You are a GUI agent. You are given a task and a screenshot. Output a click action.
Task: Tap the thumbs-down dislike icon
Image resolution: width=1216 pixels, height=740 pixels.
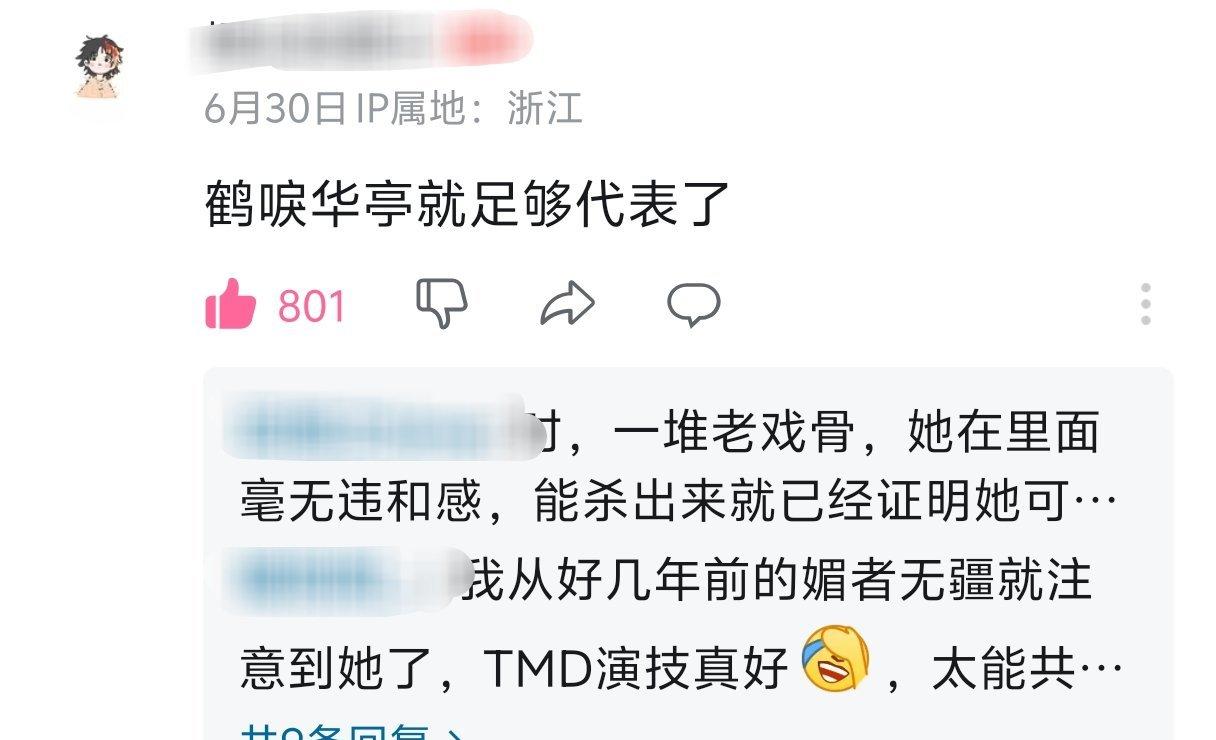441,303
